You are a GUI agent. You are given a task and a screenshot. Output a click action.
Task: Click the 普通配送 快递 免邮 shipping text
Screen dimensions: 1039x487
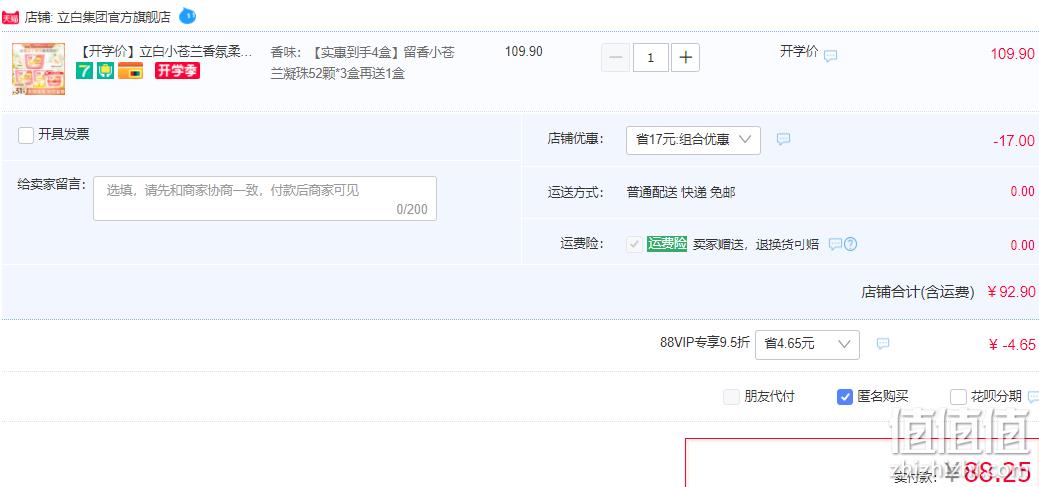[x=681, y=192]
